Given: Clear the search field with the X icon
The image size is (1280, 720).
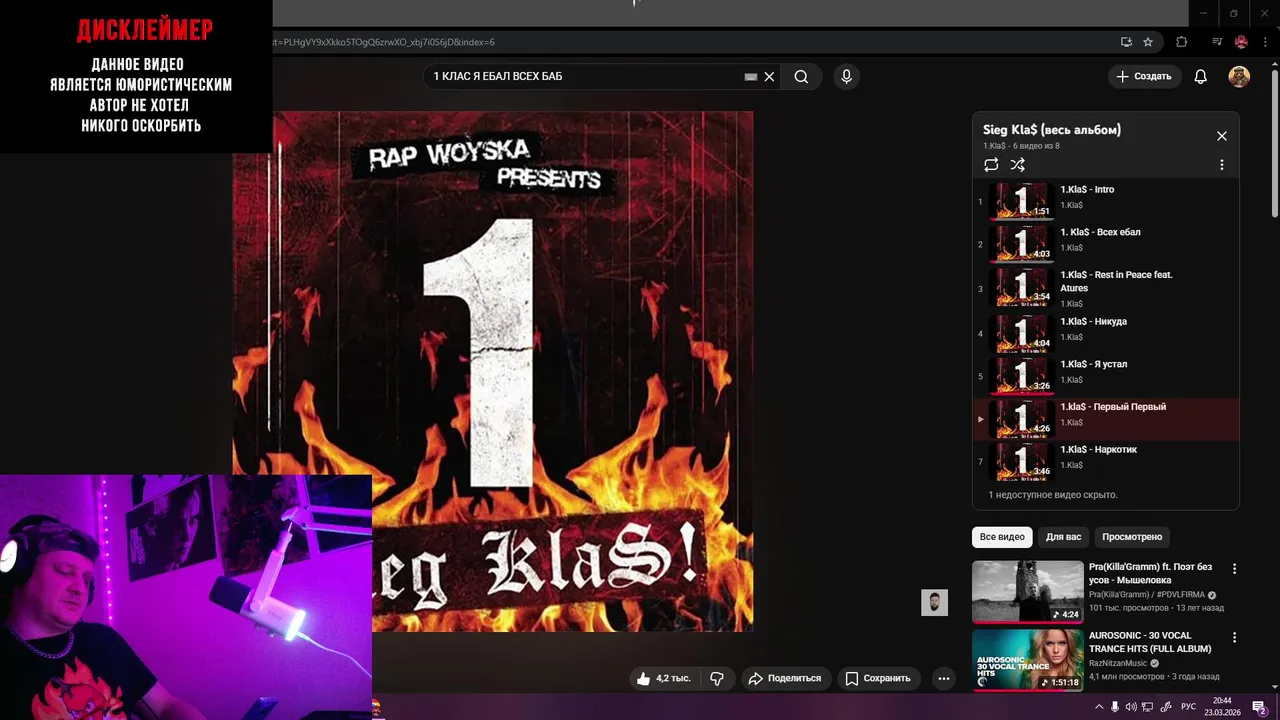Looking at the screenshot, I should coord(769,77).
